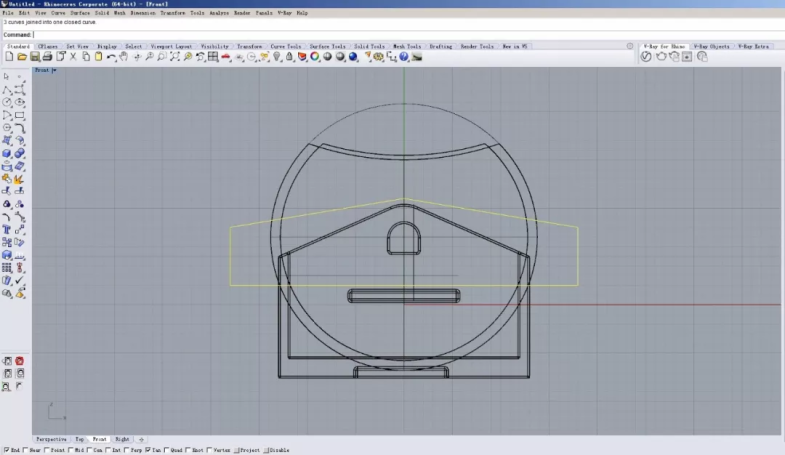Image resolution: width=785 pixels, height=455 pixels.
Task: Open the toolbar options gear menu
Action: tap(629, 46)
